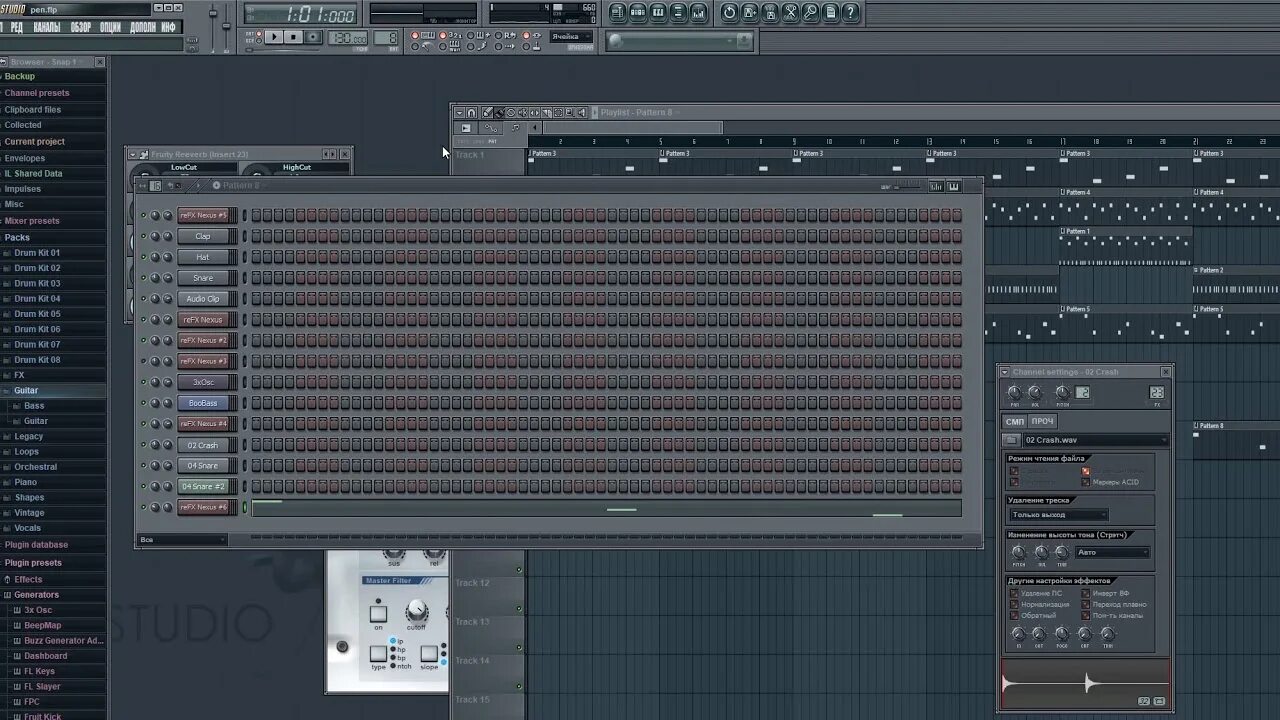Viewport: 1280px width, 720px height.
Task: Enable the Удаление ПС checkbox
Action: [x=1014, y=593]
